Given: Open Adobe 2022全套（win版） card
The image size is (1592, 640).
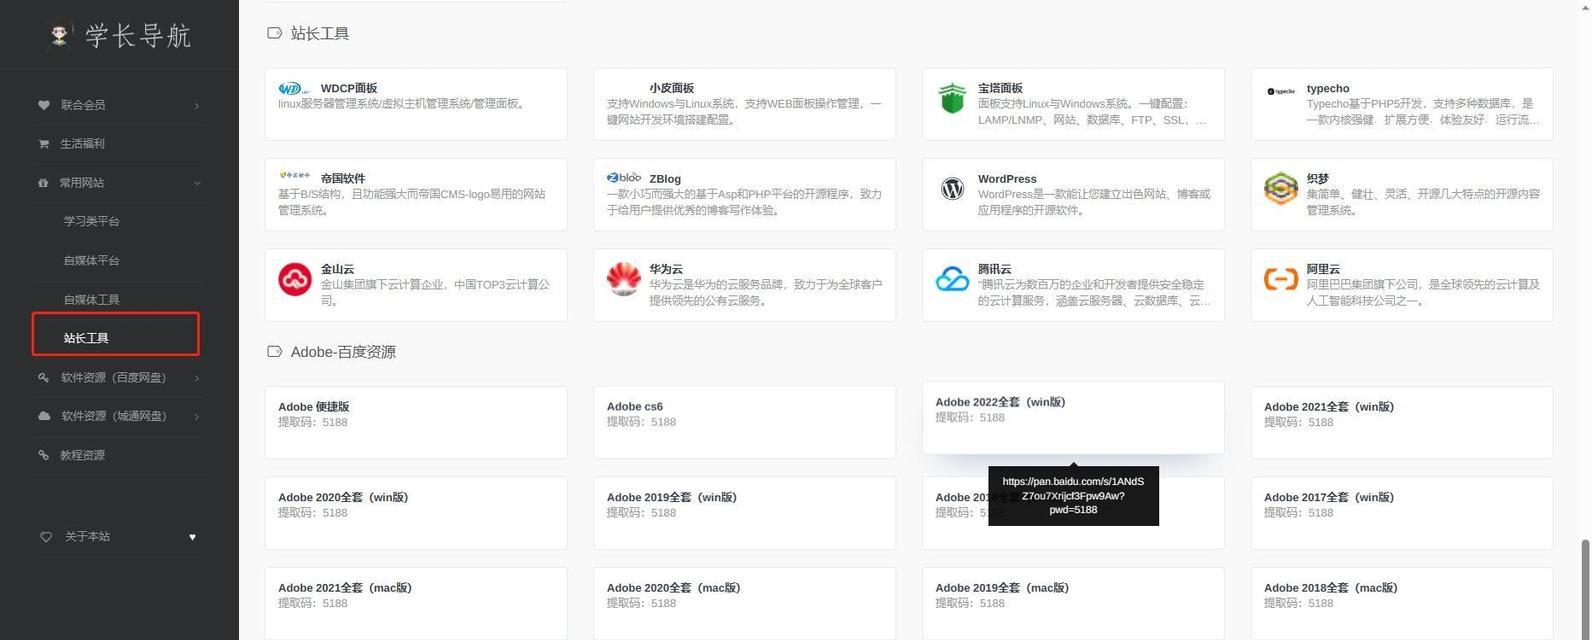Looking at the screenshot, I should pos(1073,418).
